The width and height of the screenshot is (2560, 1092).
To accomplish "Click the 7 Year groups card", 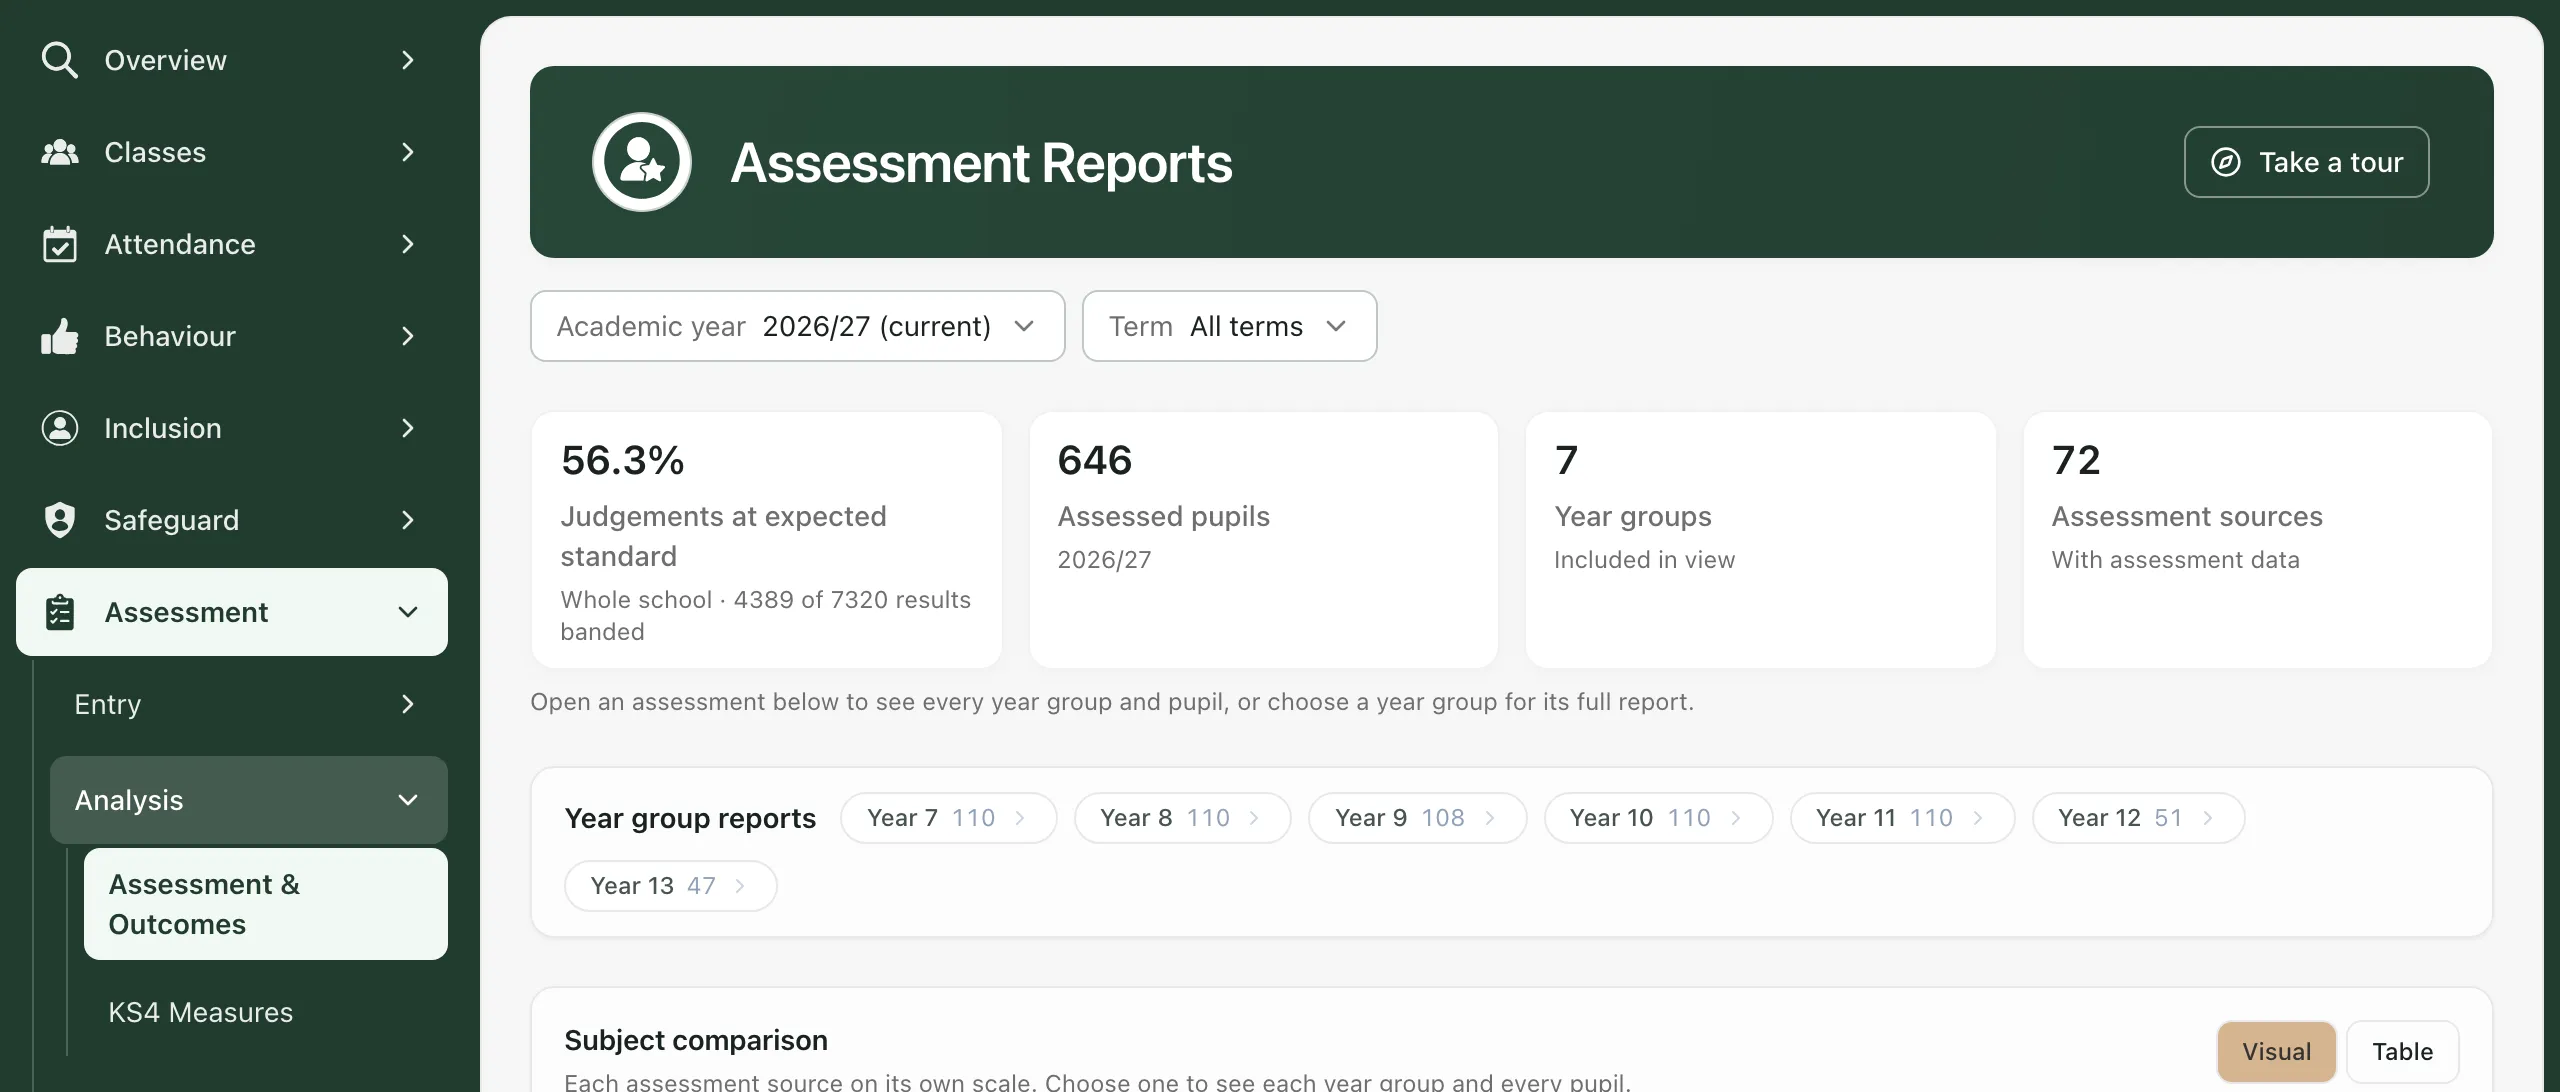I will (1761, 540).
